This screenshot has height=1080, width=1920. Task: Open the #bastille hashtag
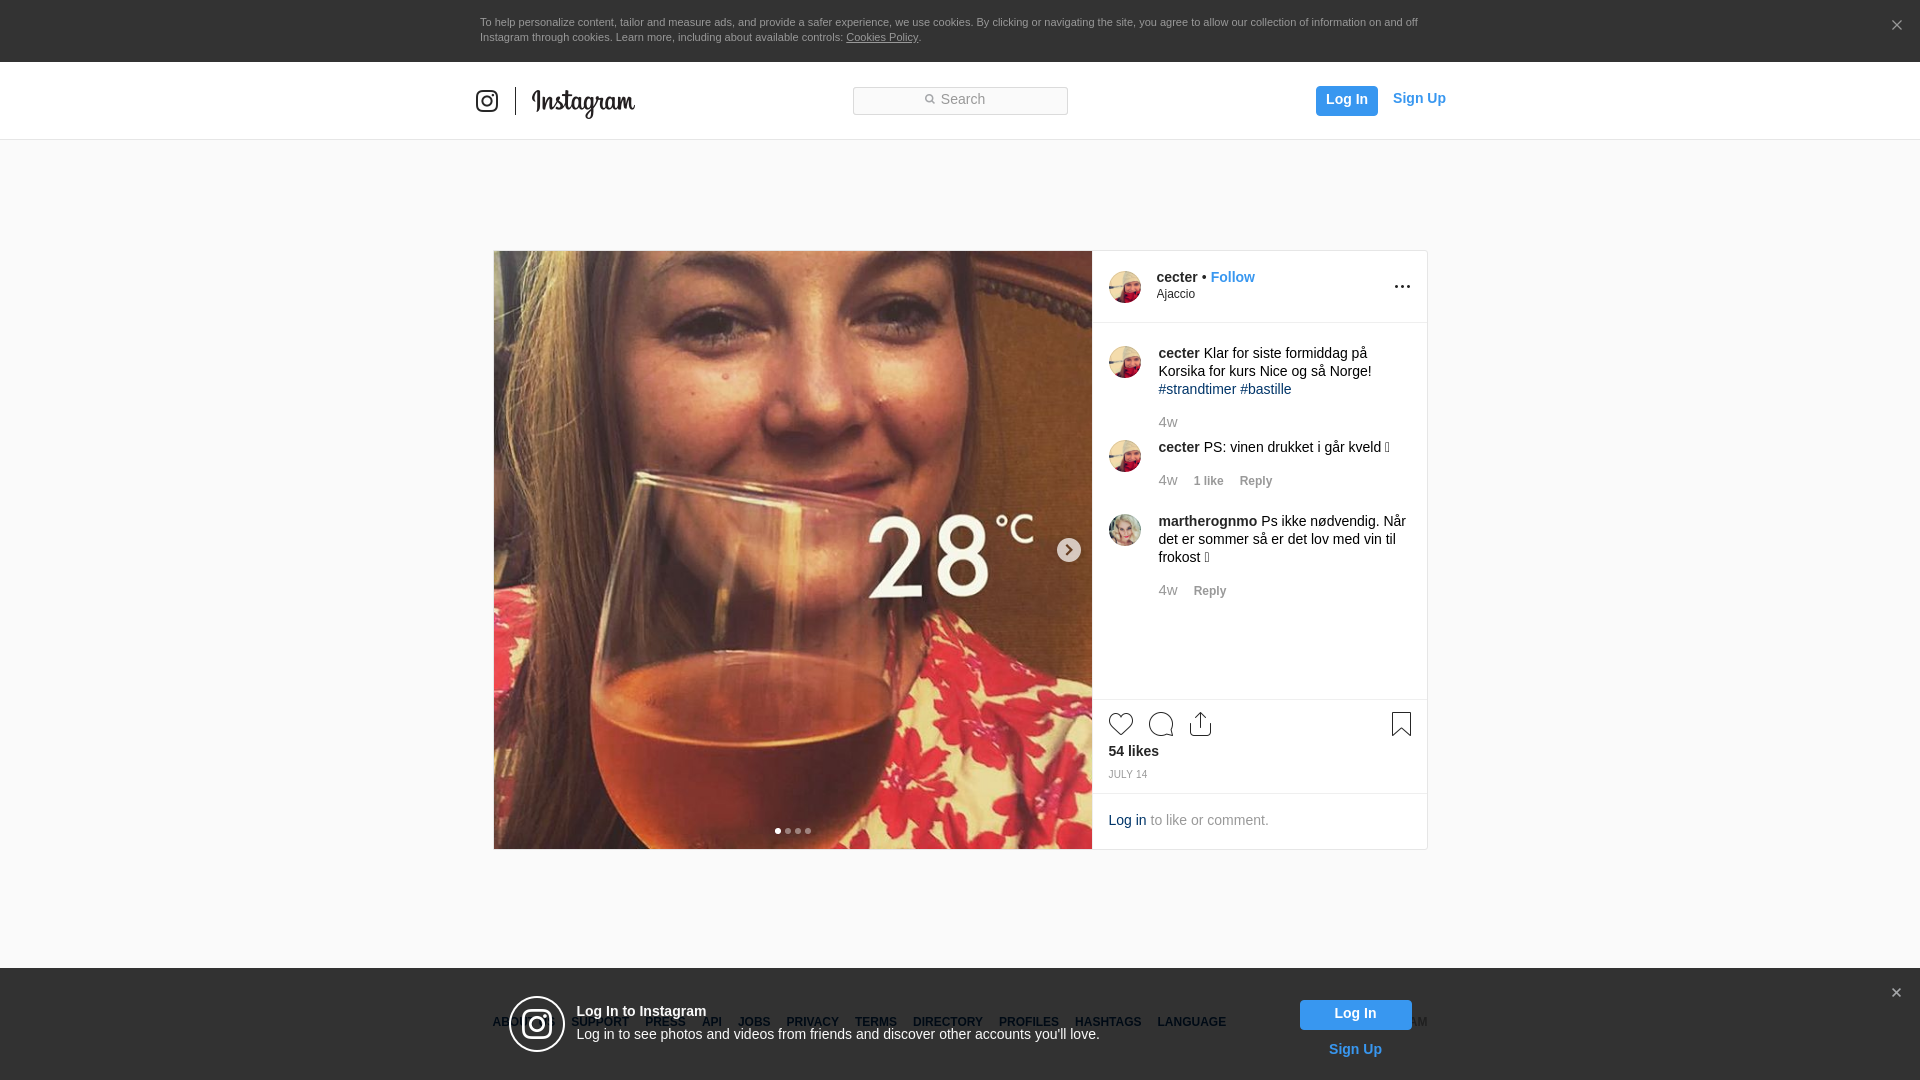tap(1266, 389)
